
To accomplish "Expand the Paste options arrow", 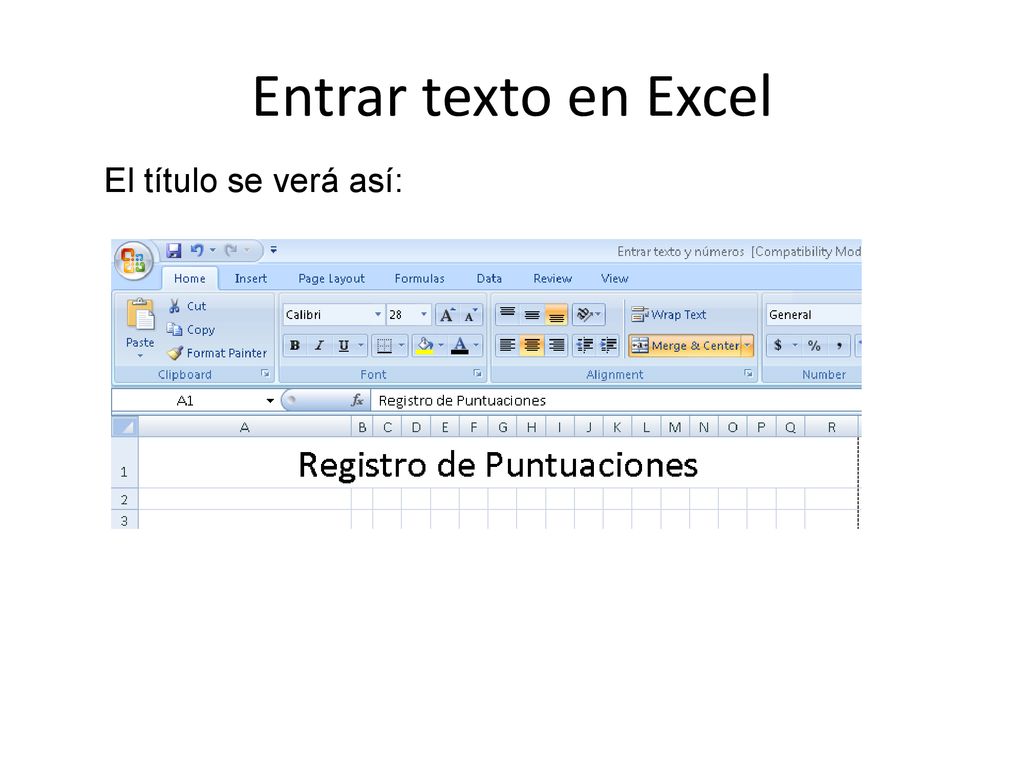I will tap(140, 355).
